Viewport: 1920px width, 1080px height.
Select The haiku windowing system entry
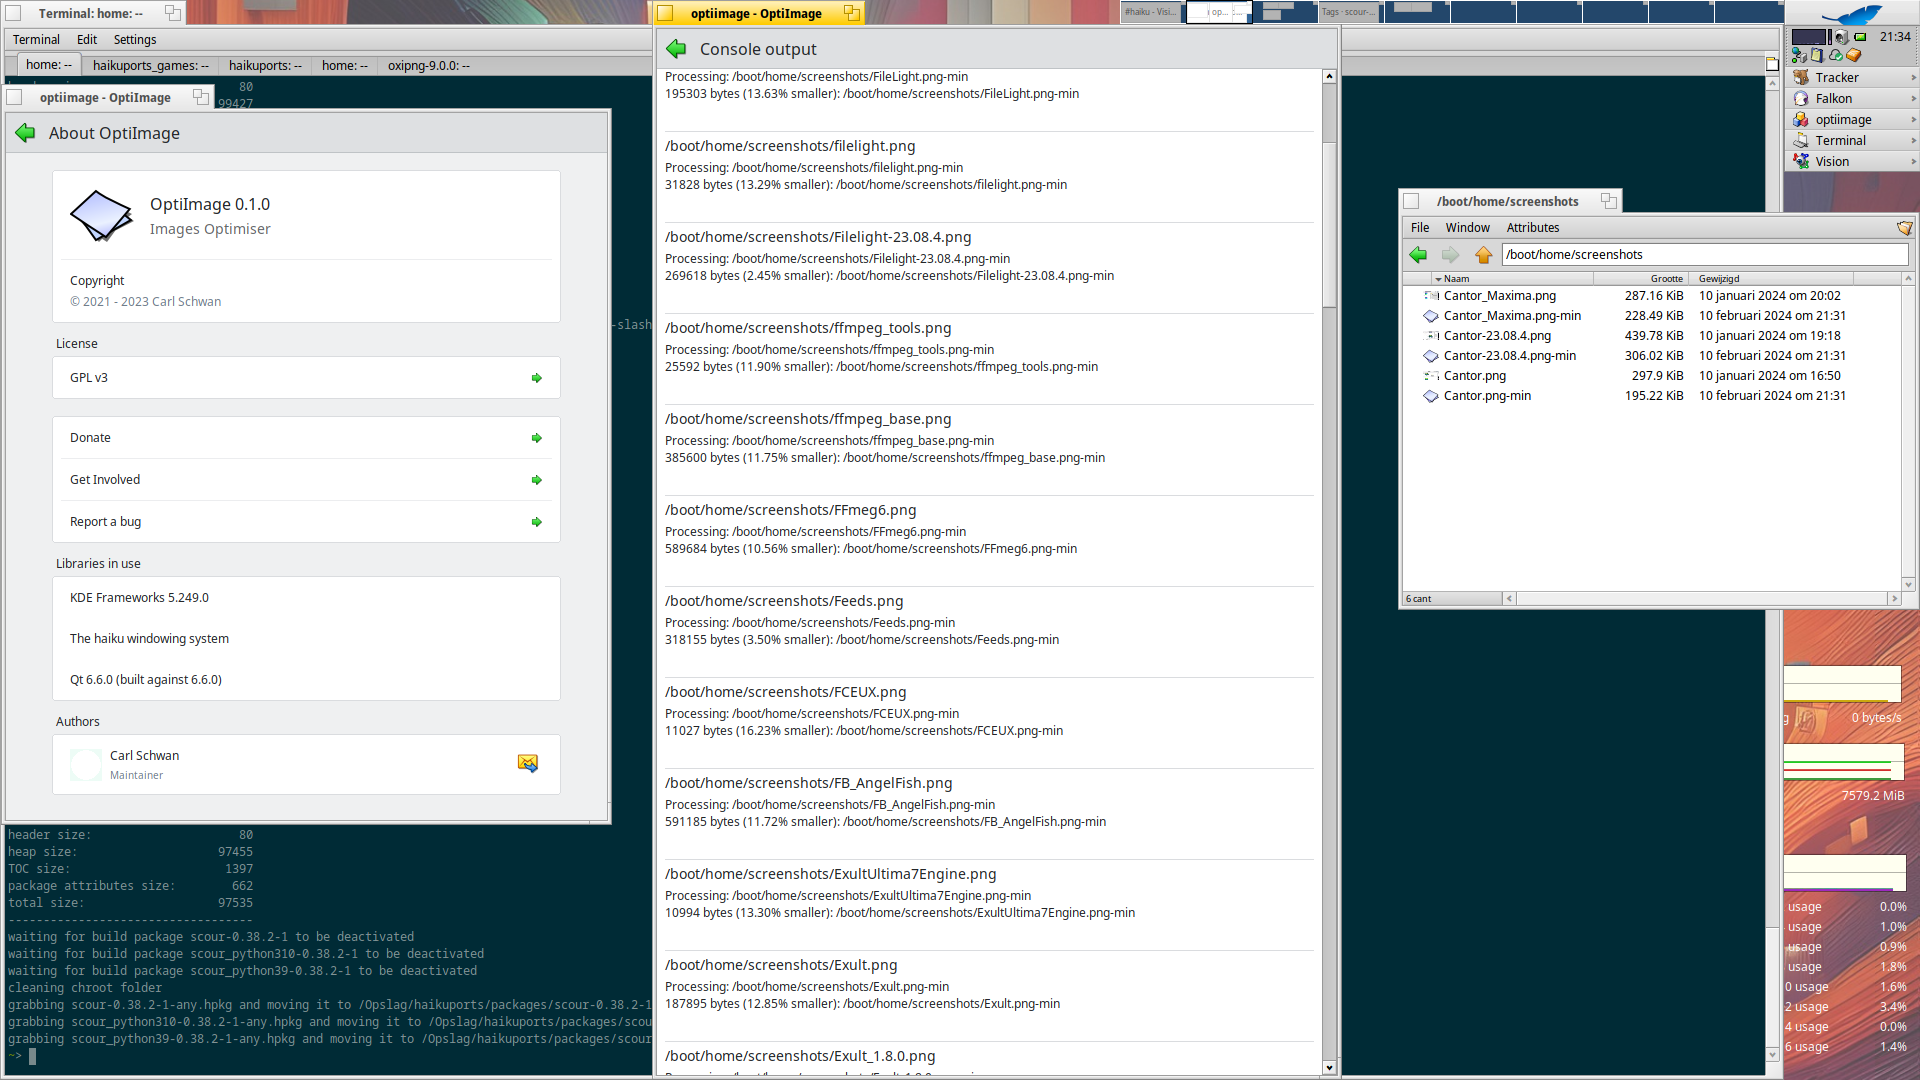306,639
